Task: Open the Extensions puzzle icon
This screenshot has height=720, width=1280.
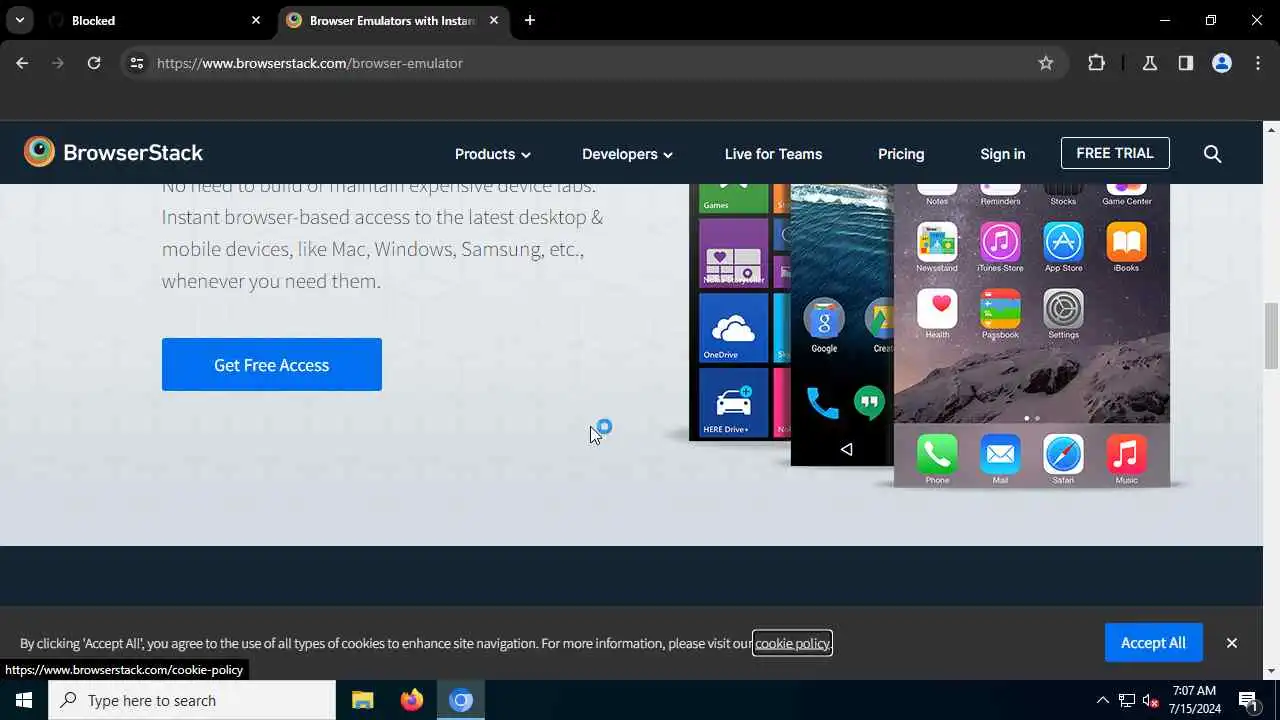Action: pyautogui.click(x=1097, y=63)
